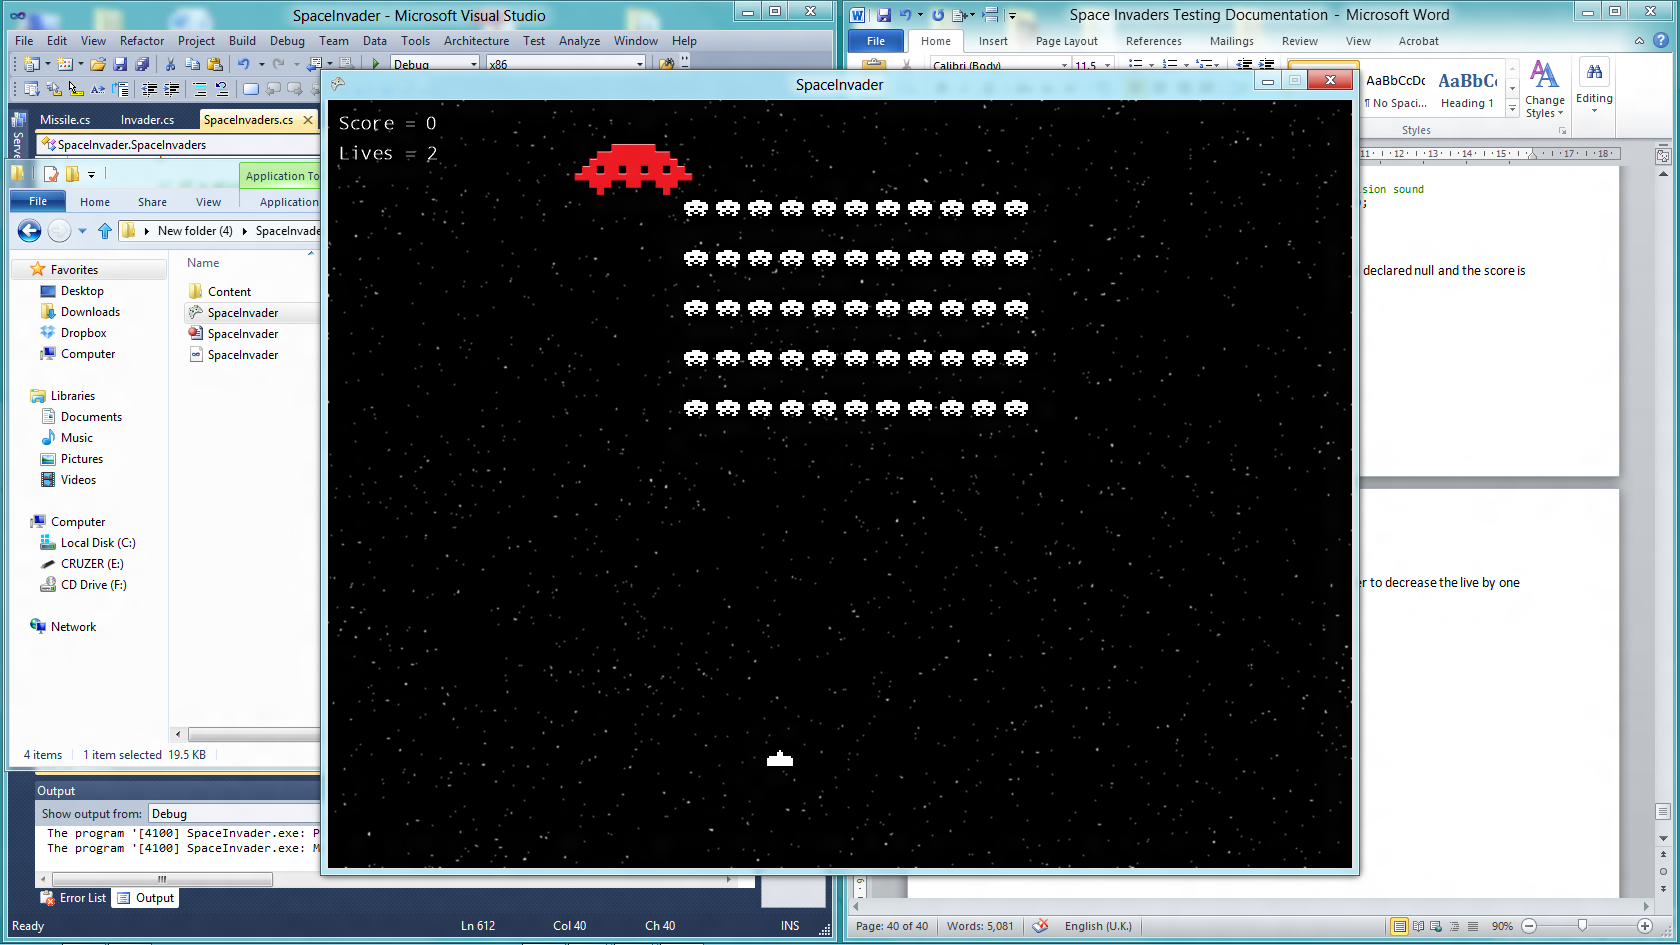This screenshot has height=945, width=1680.
Task: Open References tab in Word
Action: (1153, 41)
